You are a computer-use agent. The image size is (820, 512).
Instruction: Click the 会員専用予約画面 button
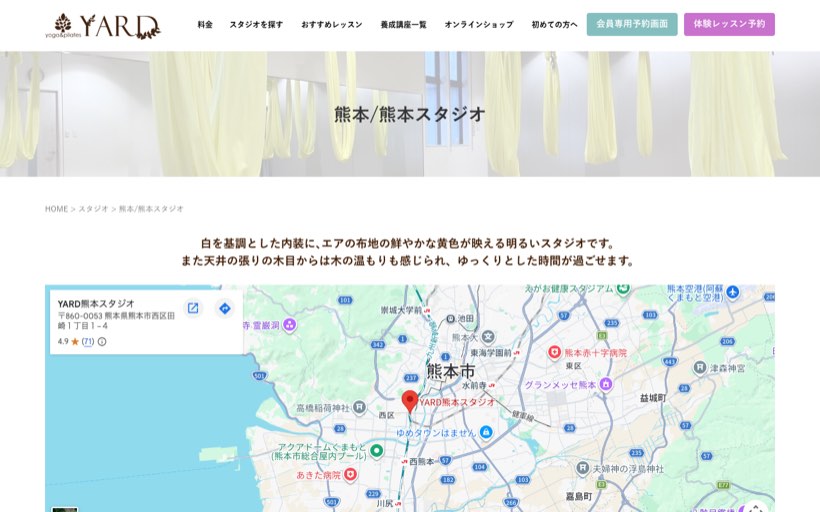point(632,24)
